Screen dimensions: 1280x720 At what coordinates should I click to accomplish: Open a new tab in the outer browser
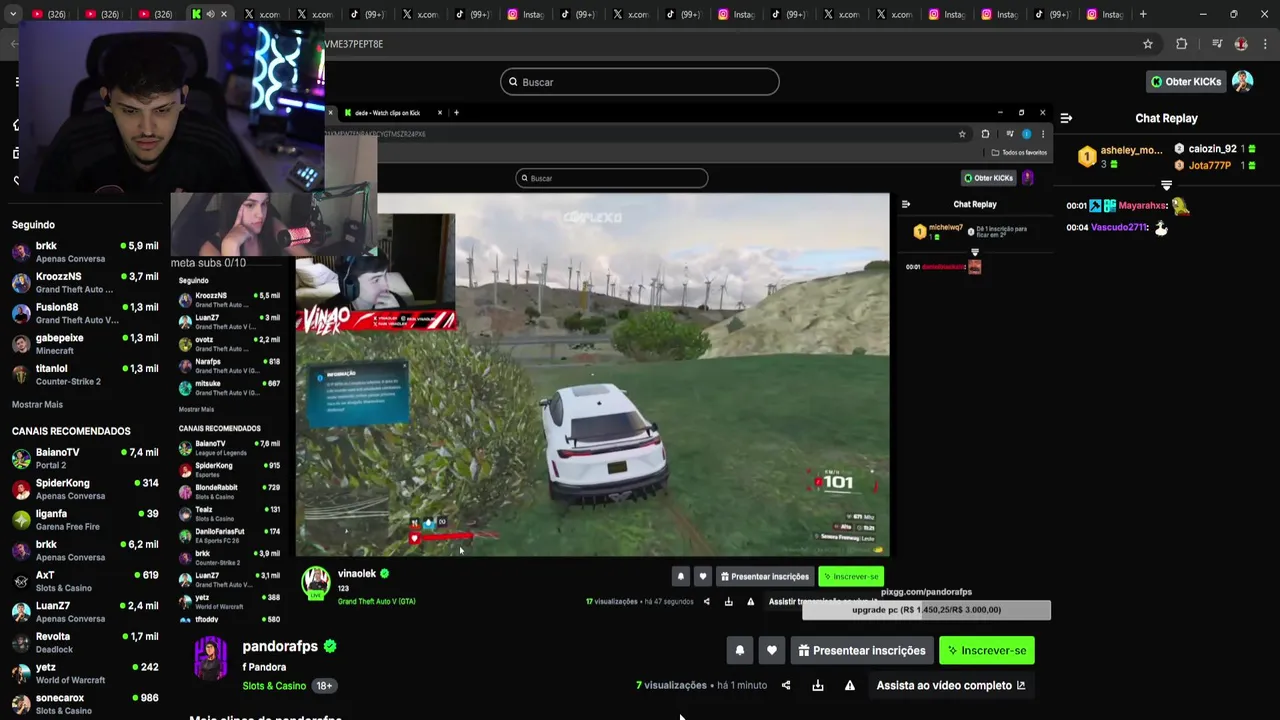[1143, 14]
